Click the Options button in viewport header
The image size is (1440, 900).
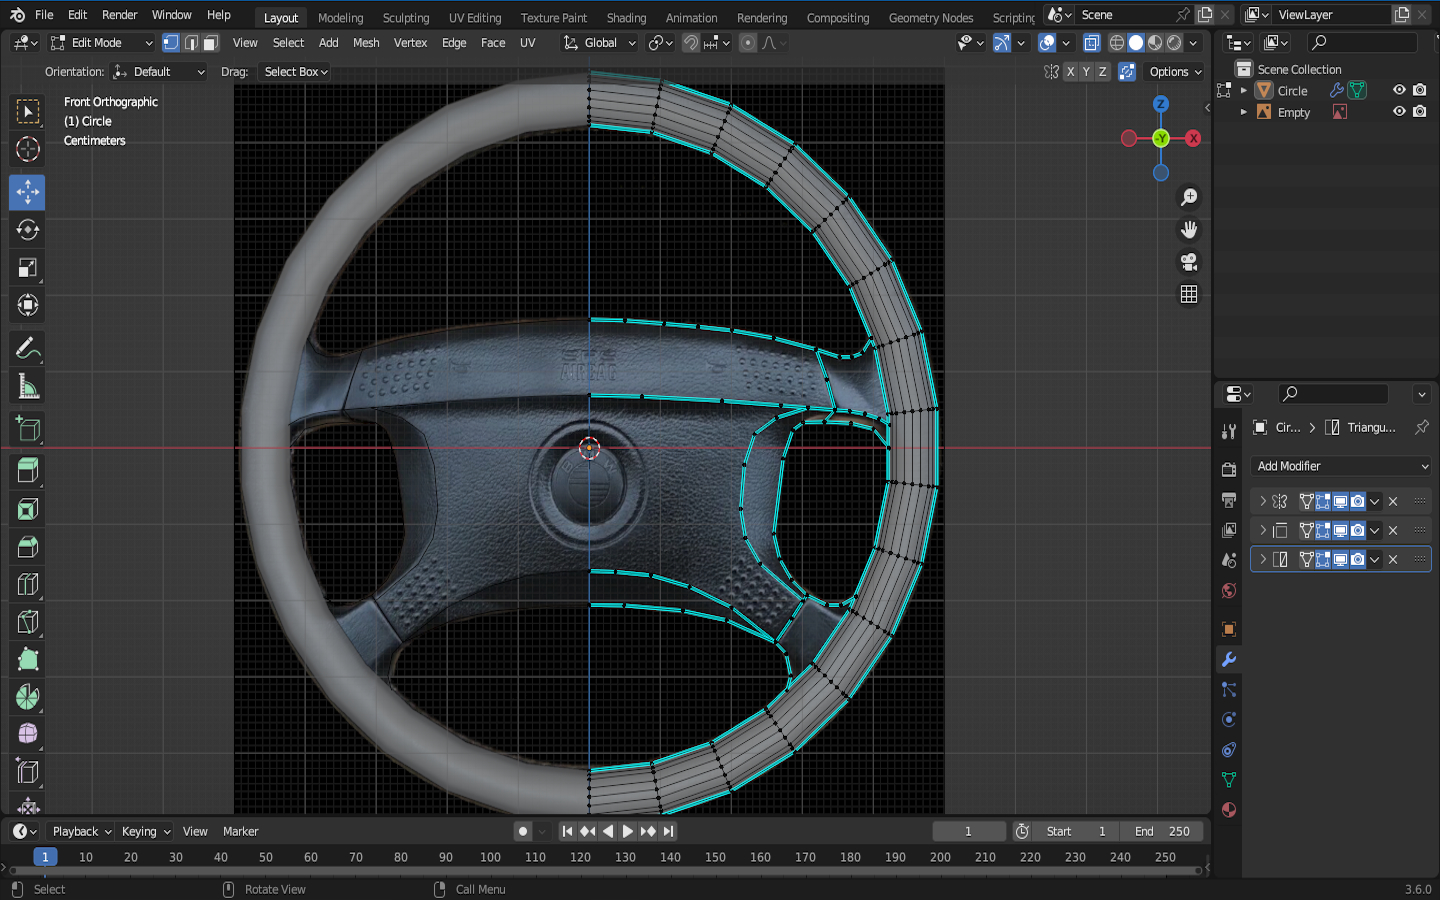[1175, 72]
